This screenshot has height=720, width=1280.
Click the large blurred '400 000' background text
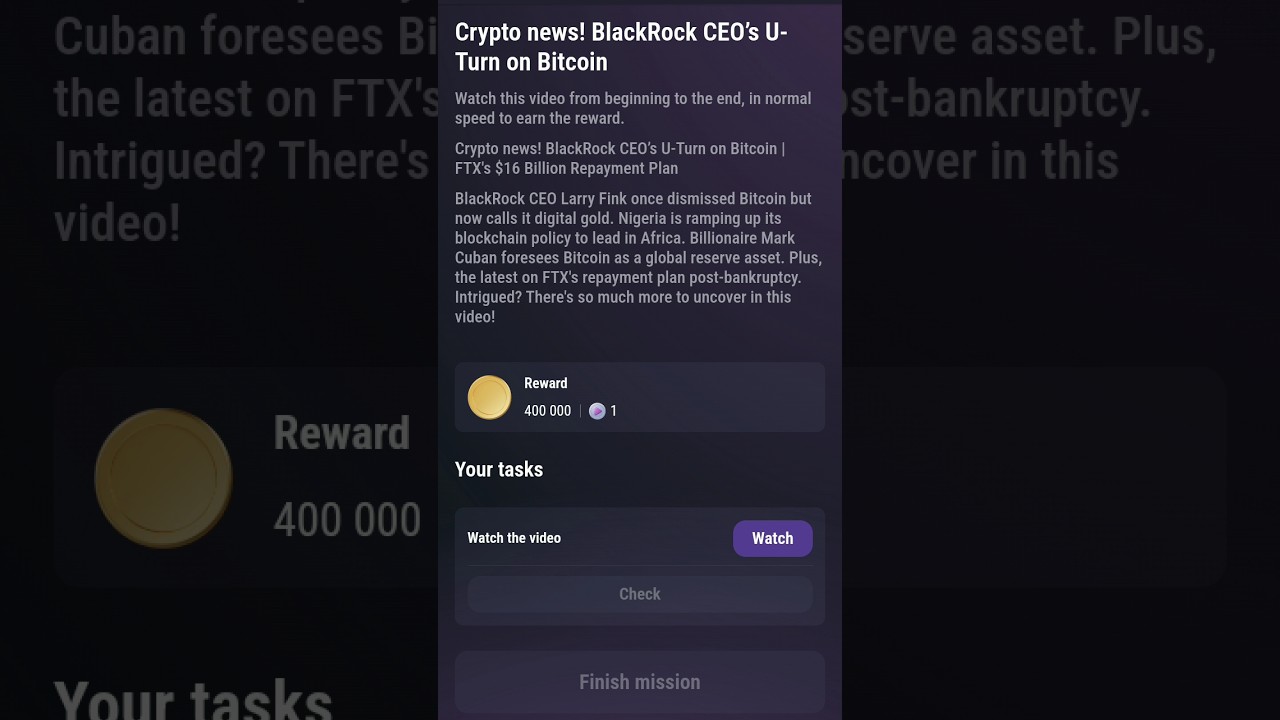[347, 520]
